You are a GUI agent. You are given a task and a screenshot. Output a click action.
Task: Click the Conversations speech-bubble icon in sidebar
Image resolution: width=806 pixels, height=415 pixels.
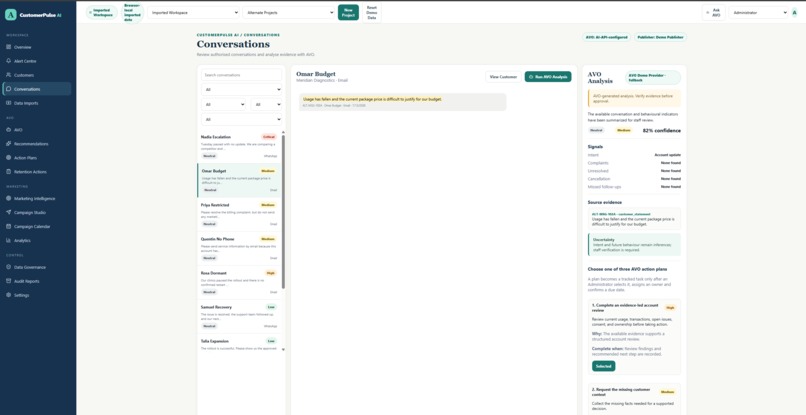pyautogui.click(x=9, y=89)
